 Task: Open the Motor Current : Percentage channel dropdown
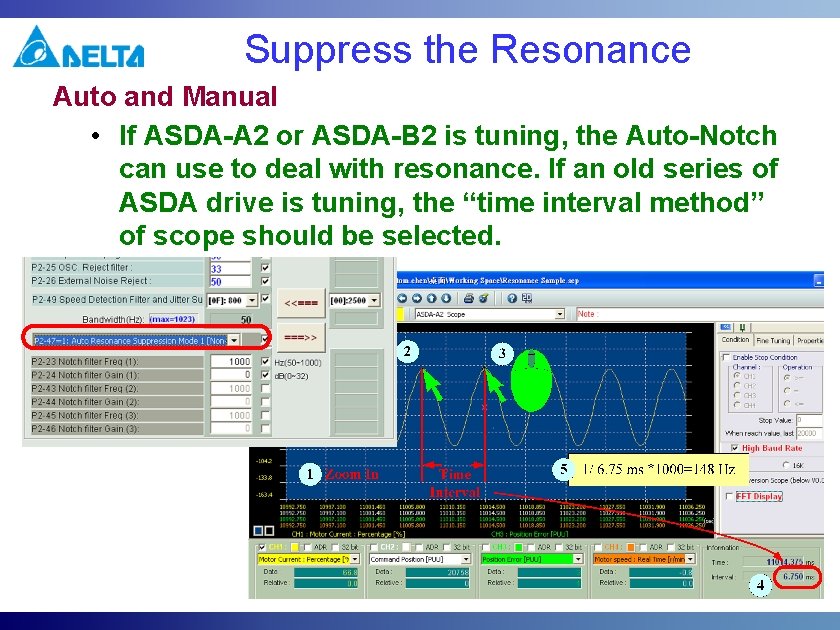[355, 559]
